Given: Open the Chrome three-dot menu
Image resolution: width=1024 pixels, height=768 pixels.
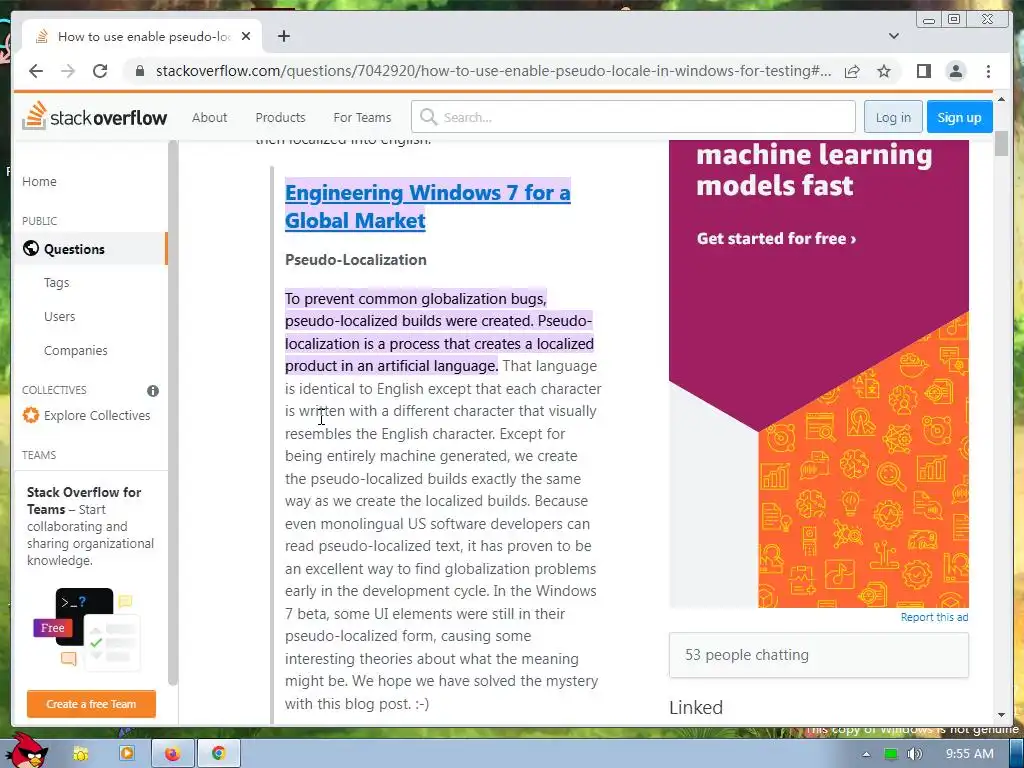Looking at the screenshot, I should (x=988, y=71).
